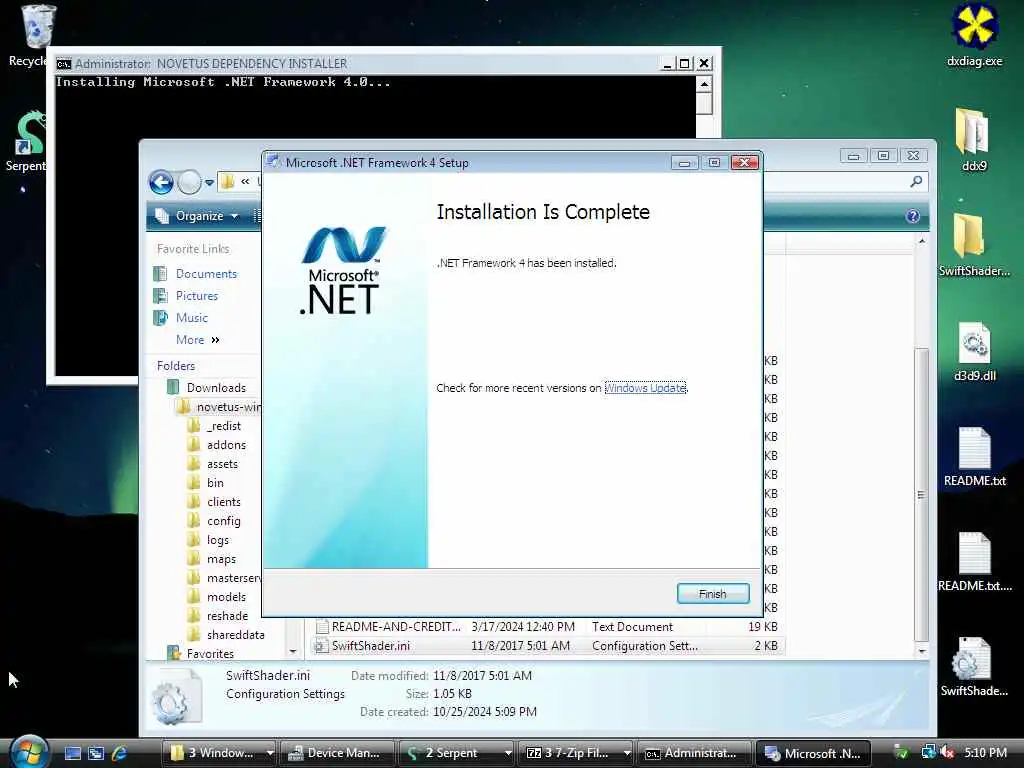Select the maps folder in tree
Image resolution: width=1024 pixels, height=768 pixels.
pos(212,559)
